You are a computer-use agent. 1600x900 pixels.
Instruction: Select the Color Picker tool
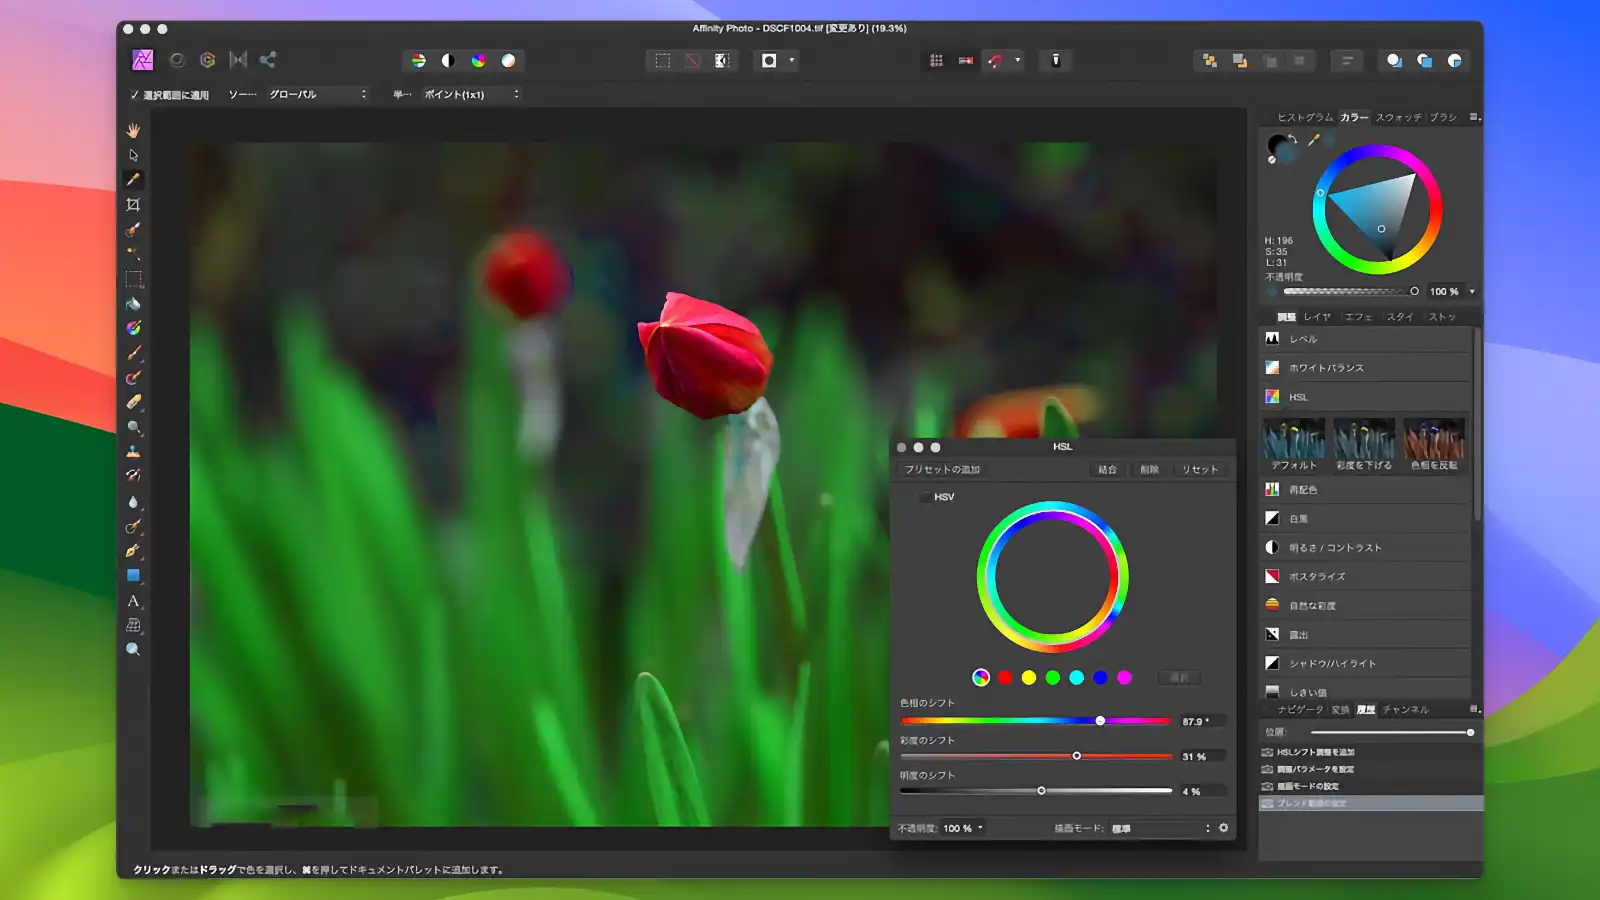(x=133, y=179)
